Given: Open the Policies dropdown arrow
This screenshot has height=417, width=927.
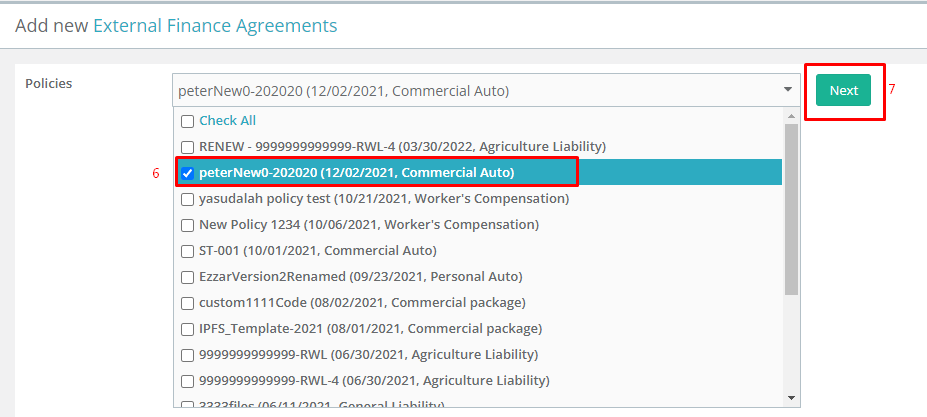Looking at the screenshot, I should point(787,90).
